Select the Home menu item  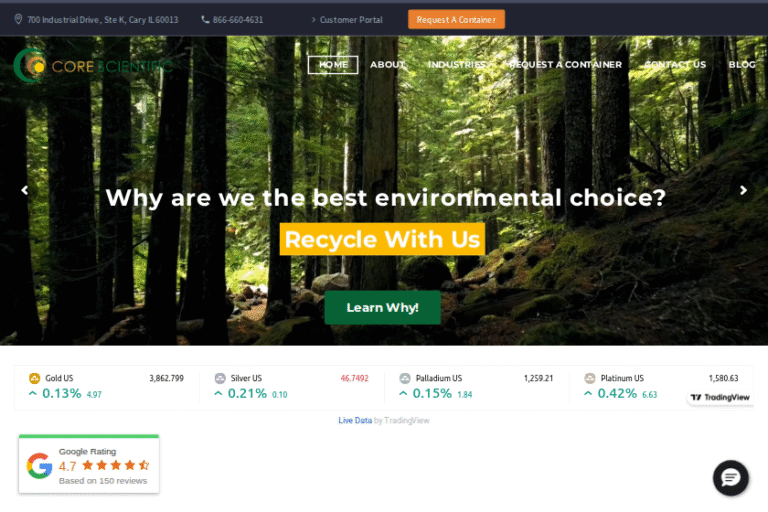pos(333,65)
